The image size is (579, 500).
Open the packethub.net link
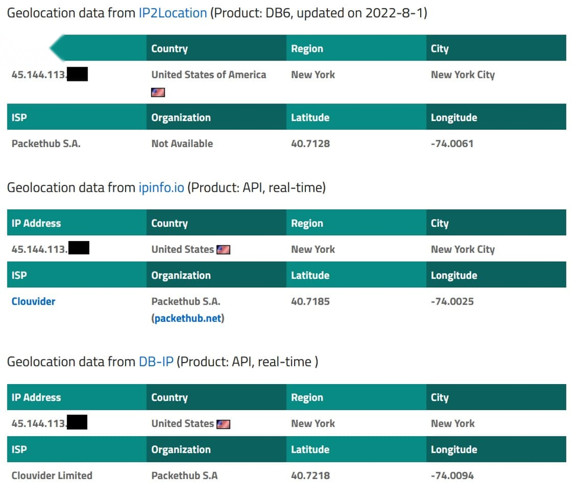click(x=188, y=318)
